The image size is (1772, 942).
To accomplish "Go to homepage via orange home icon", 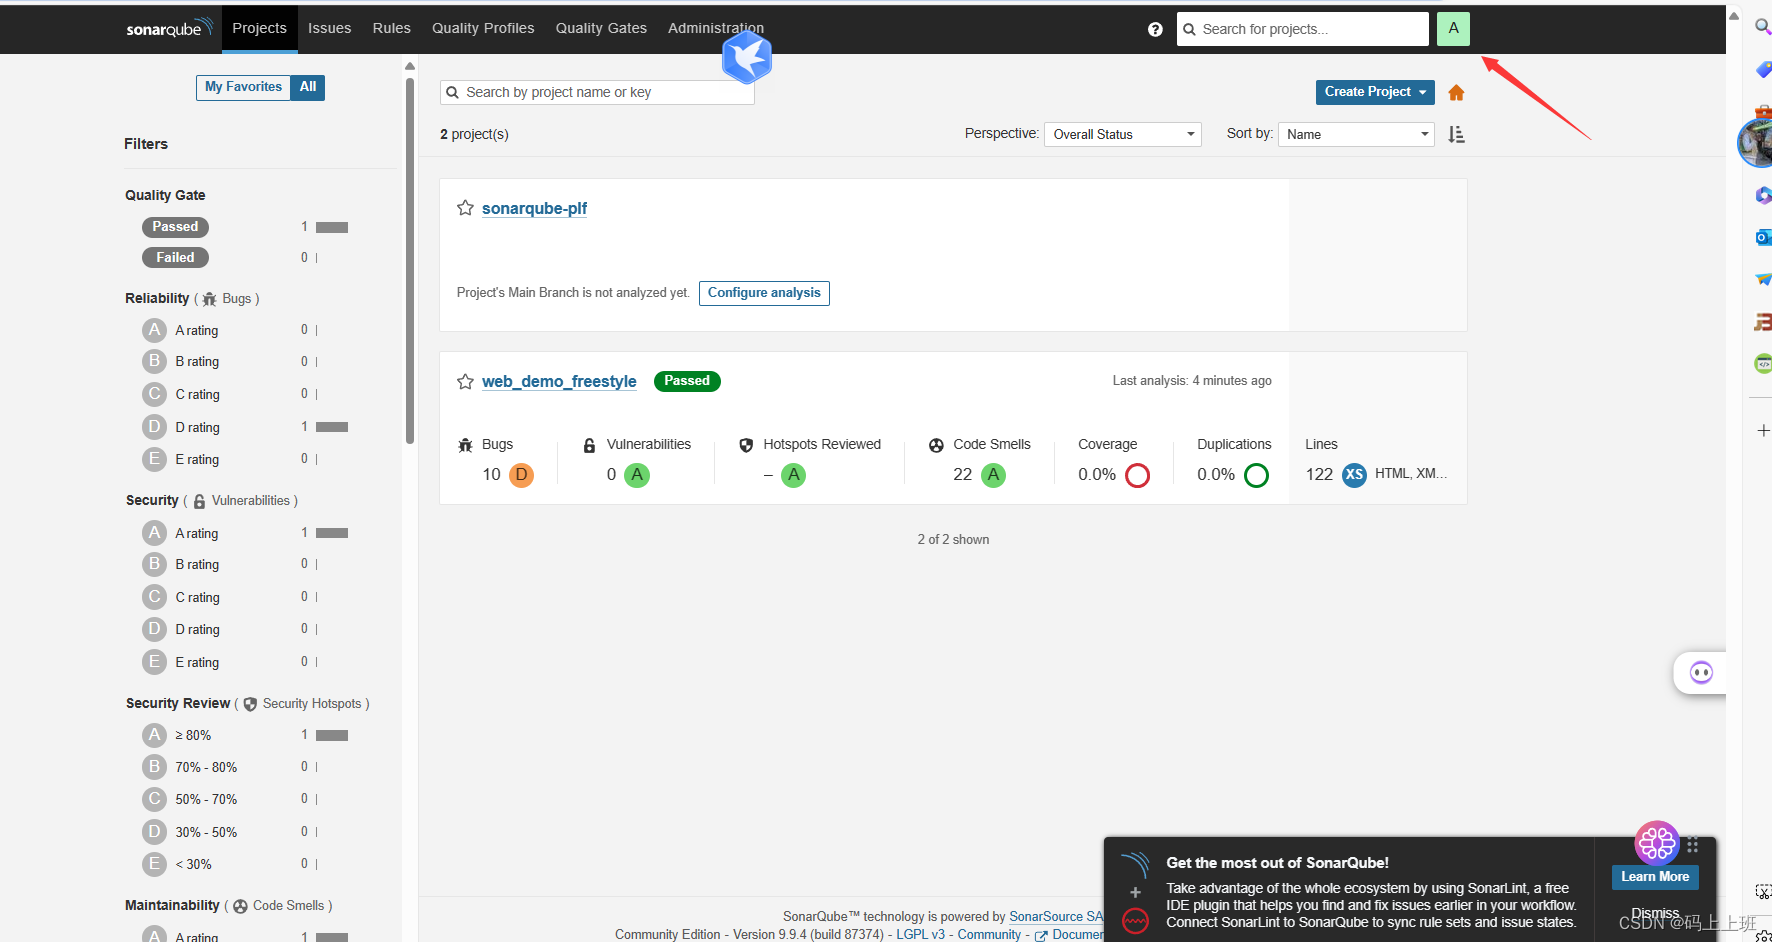I will pos(1456,93).
